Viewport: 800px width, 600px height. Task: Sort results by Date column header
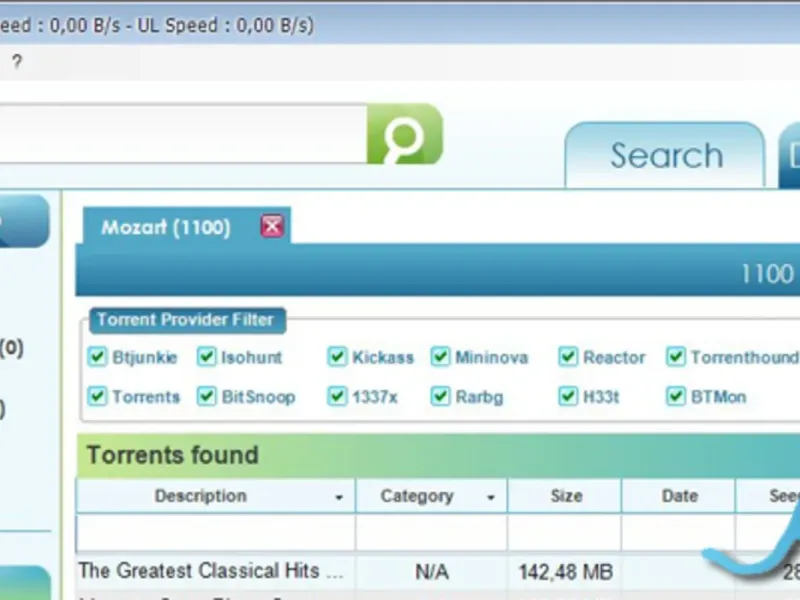pyautogui.click(x=679, y=496)
